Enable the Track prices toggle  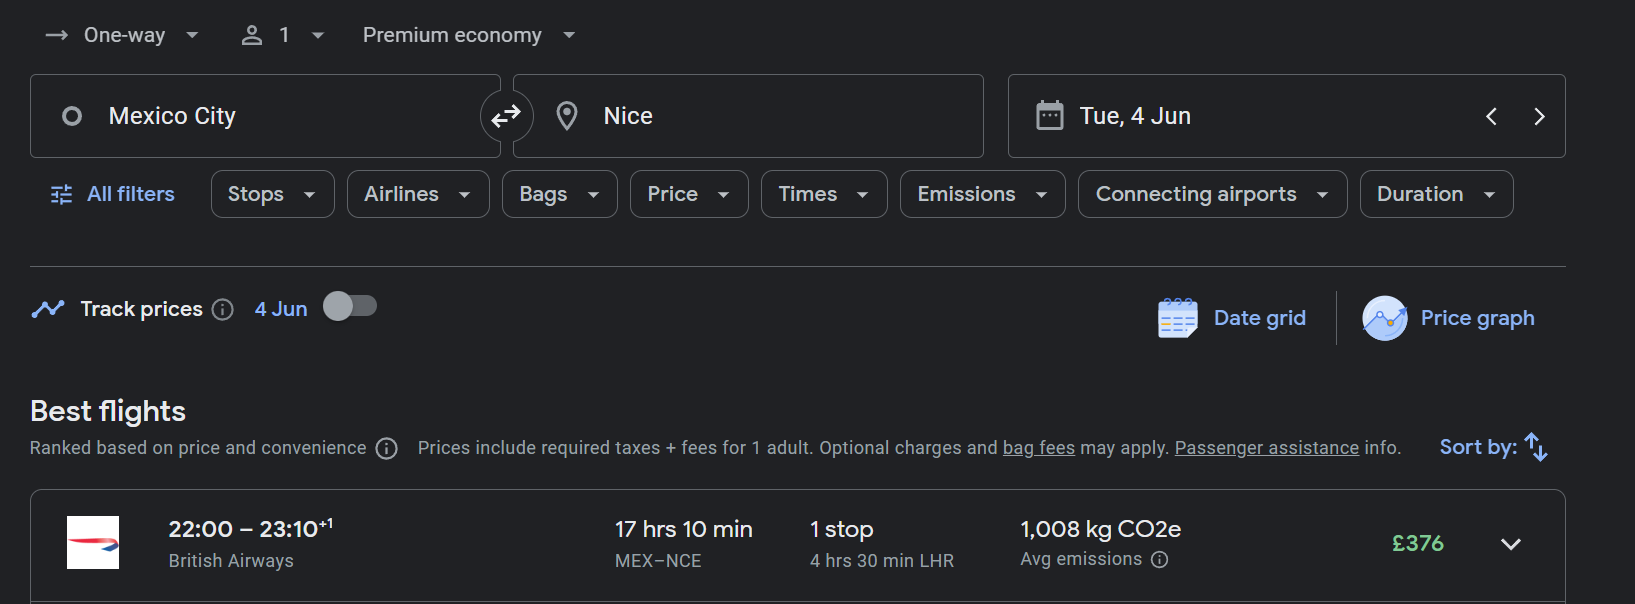pyautogui.click(x=350, y=306)
